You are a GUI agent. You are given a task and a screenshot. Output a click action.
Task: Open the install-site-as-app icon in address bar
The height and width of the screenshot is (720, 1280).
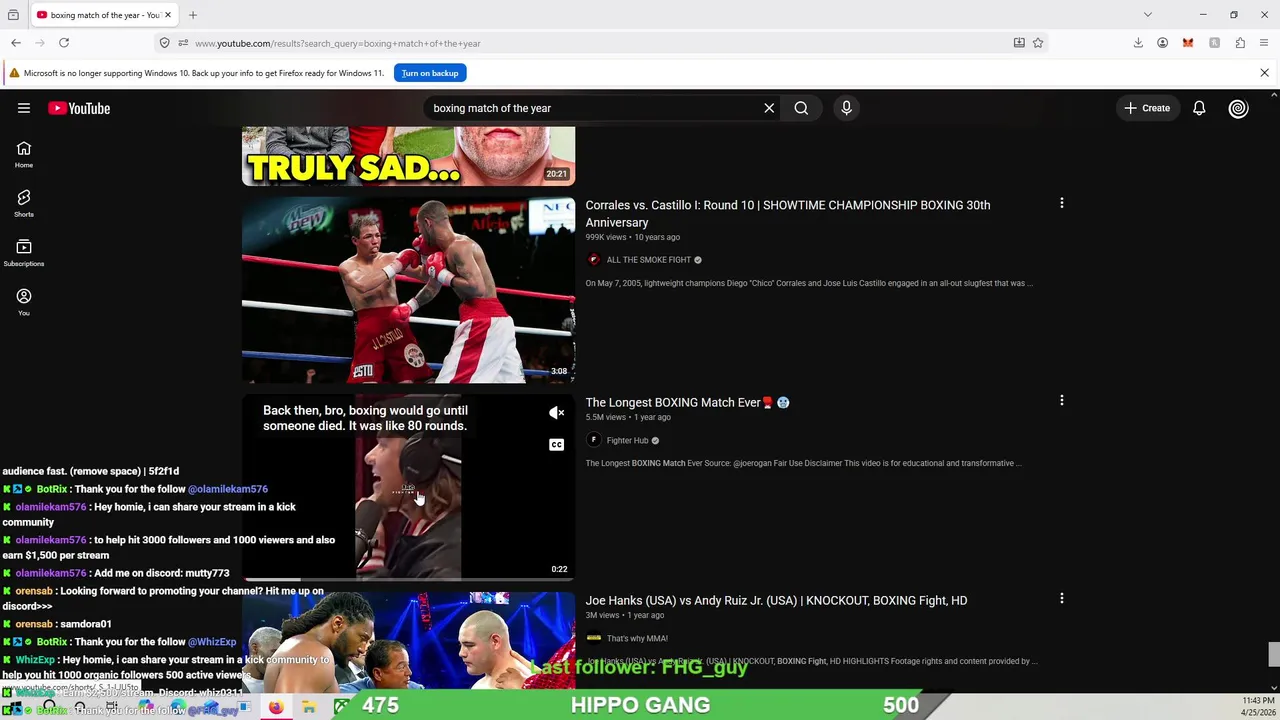[1019, 43]
